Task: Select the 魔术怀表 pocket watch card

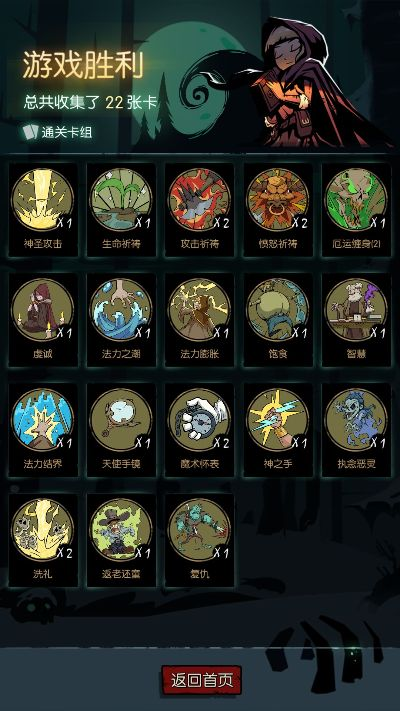Action: tap(200, 420)
